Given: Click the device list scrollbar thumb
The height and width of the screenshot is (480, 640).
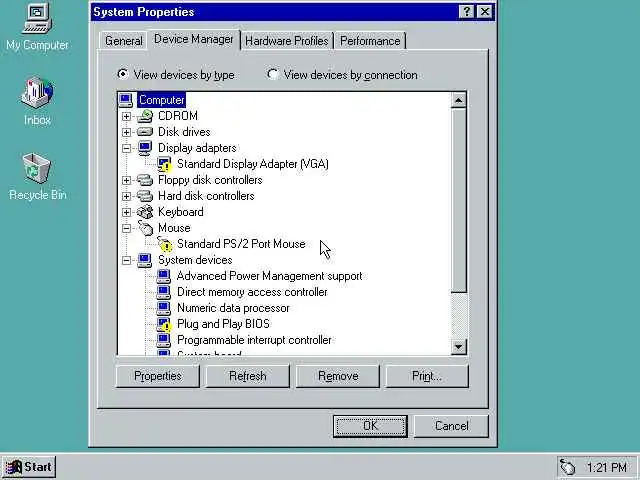Looking at the screenshot, I should click(459, 200).
